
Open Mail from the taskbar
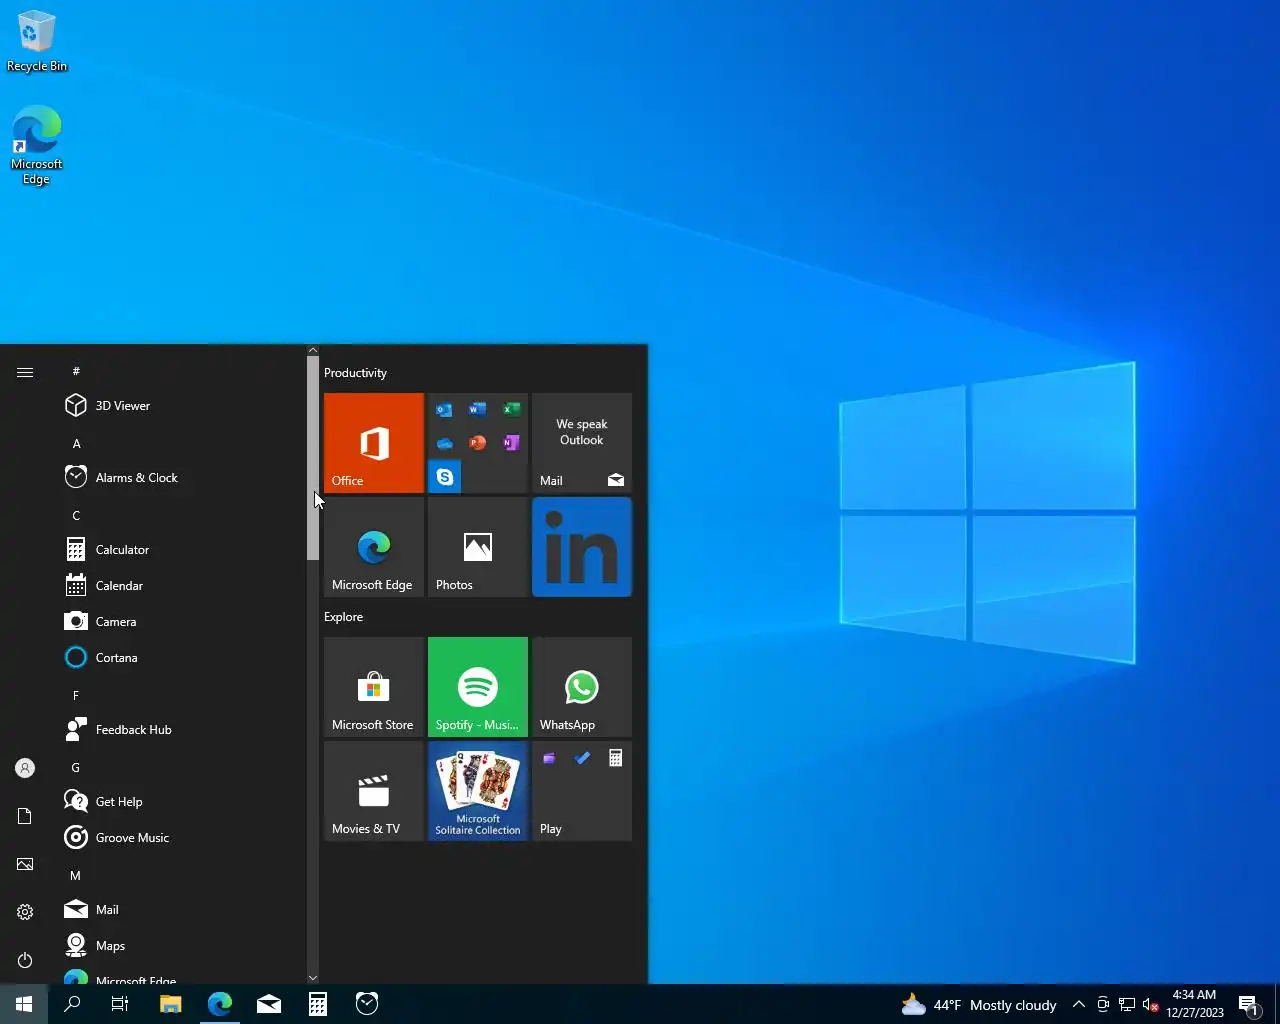[269, 1004]
